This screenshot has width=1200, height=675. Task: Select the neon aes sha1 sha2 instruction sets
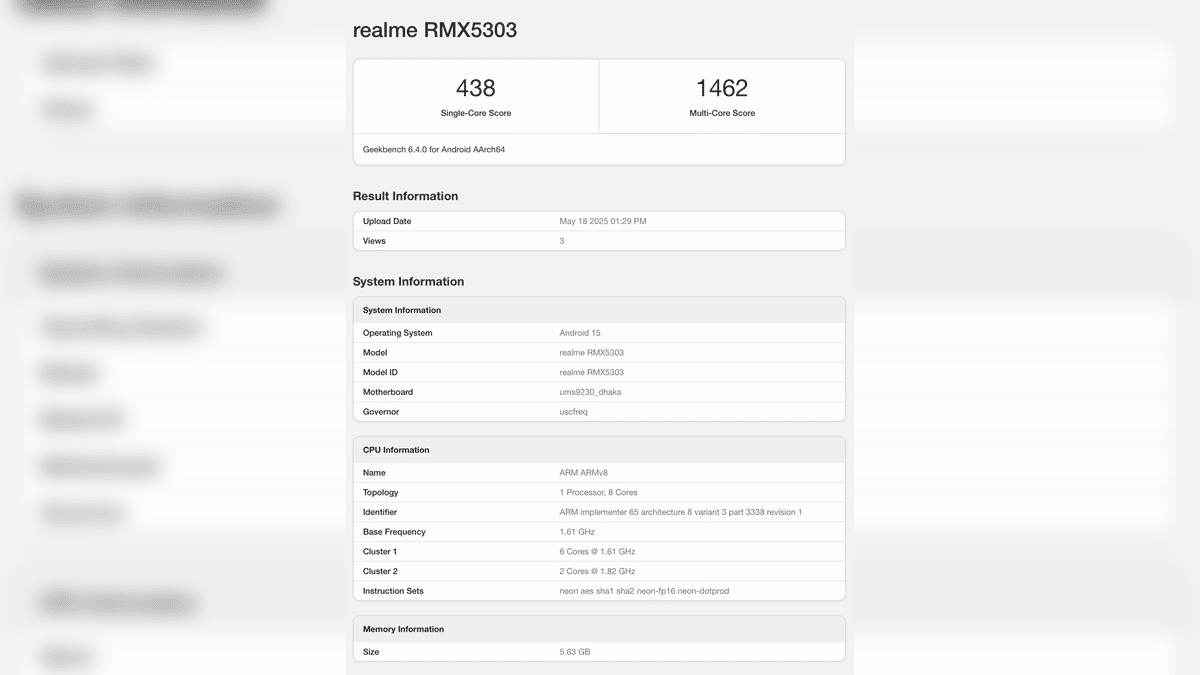(644, 591)
